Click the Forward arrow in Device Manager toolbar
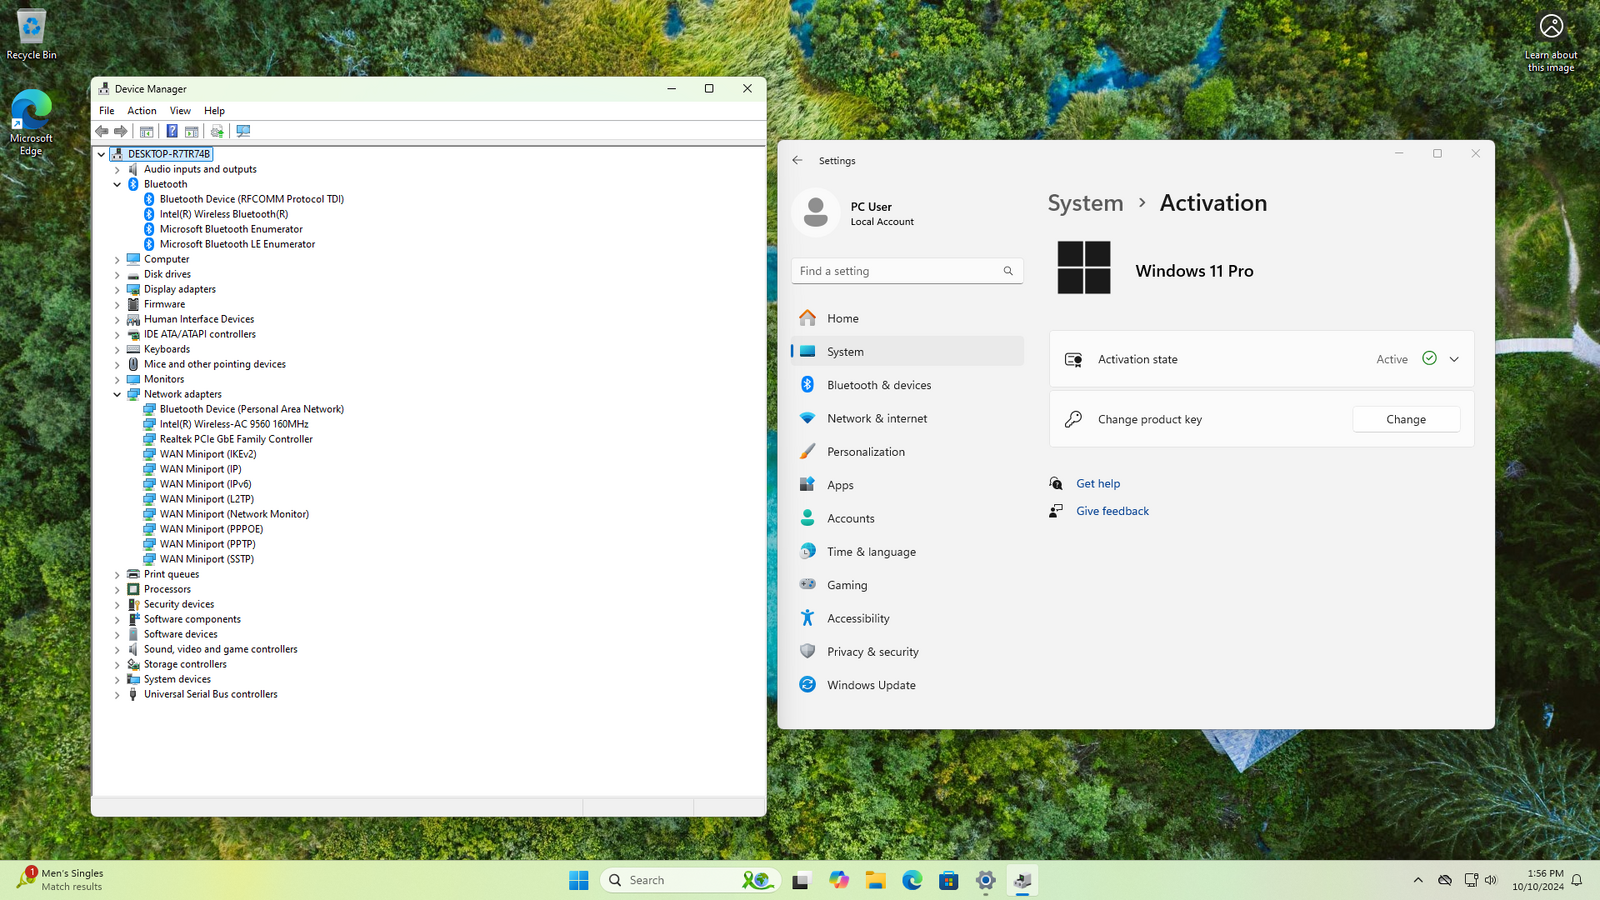The width and height of the screenshot is (1600, 900). 120,131
